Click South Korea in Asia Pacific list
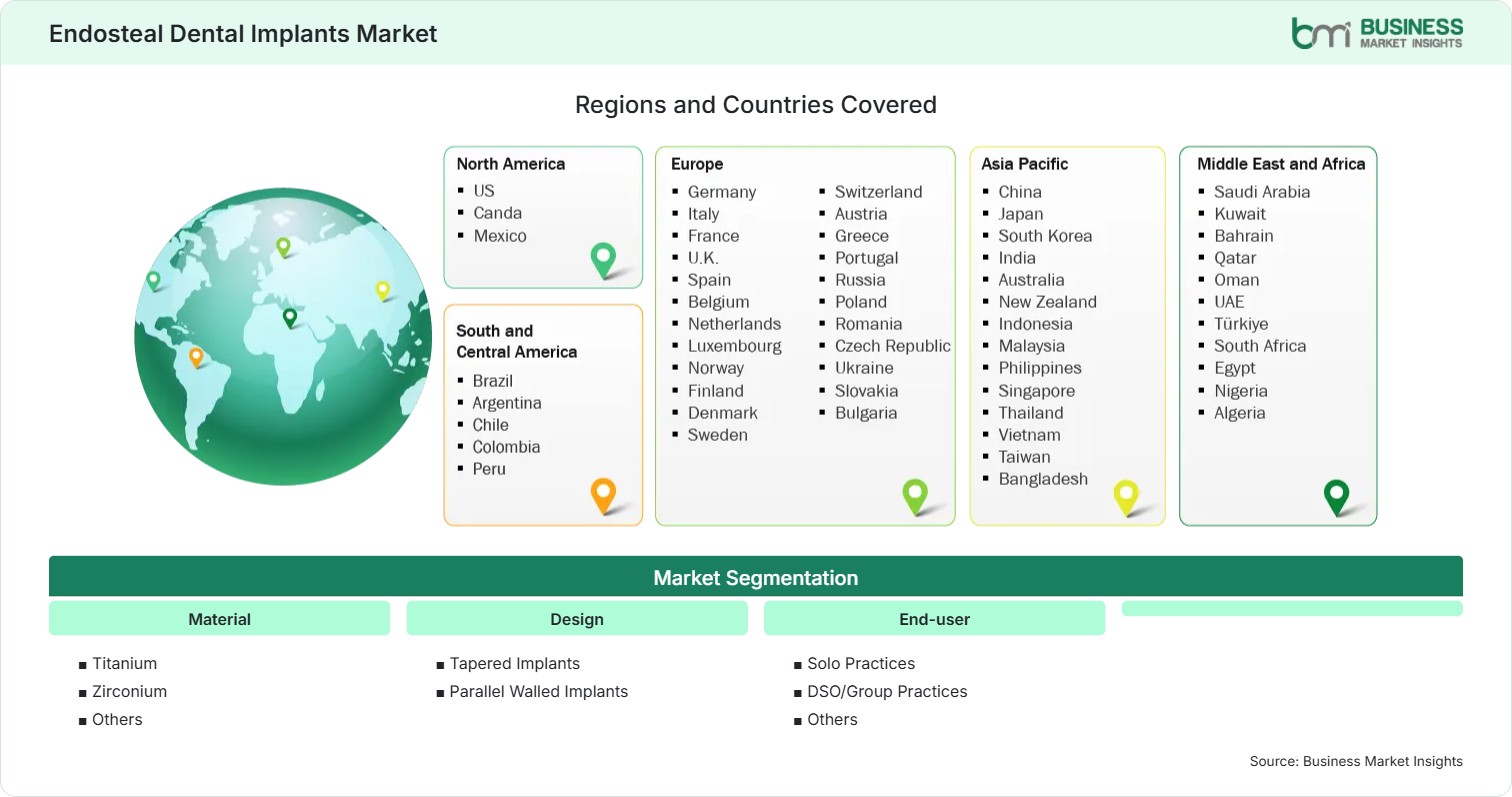 (1045, 235)
